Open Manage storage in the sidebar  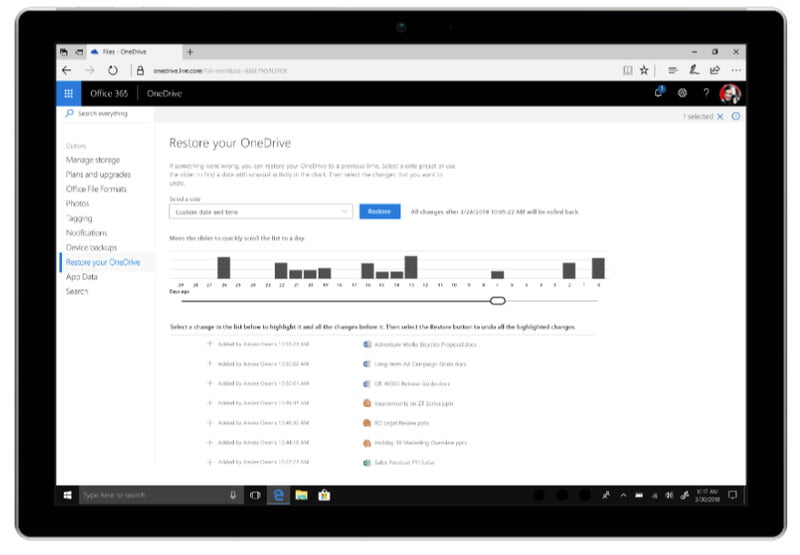coord(93,160)
